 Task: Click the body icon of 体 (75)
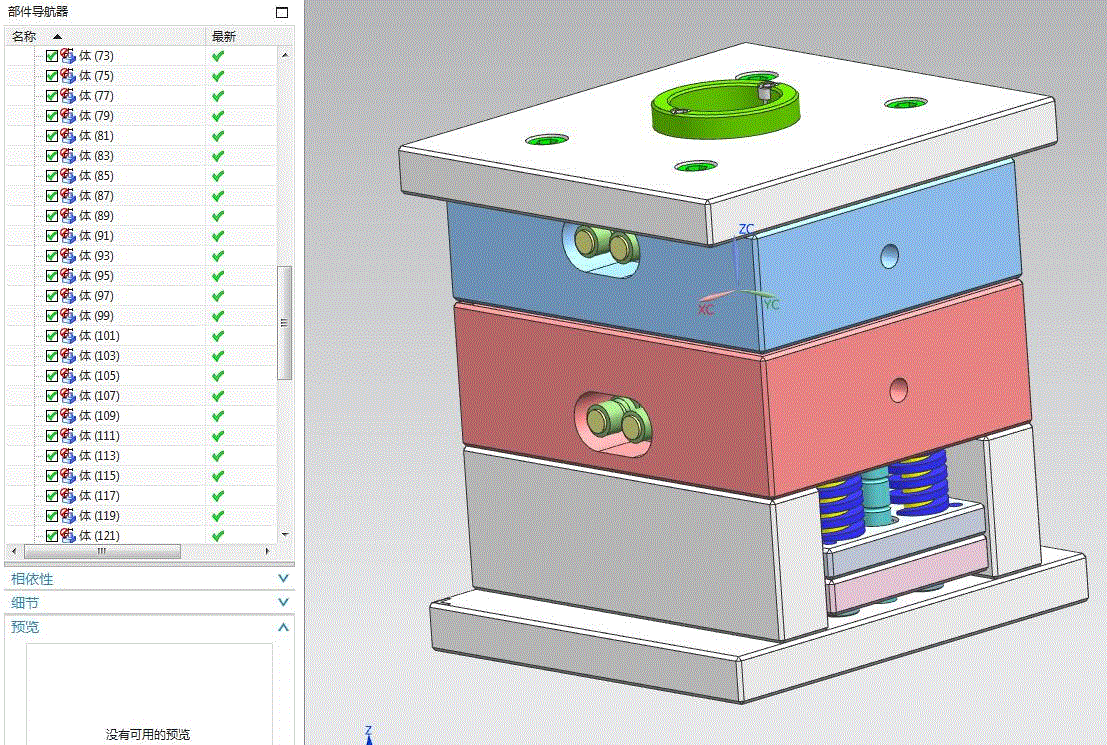pos(68,76)
